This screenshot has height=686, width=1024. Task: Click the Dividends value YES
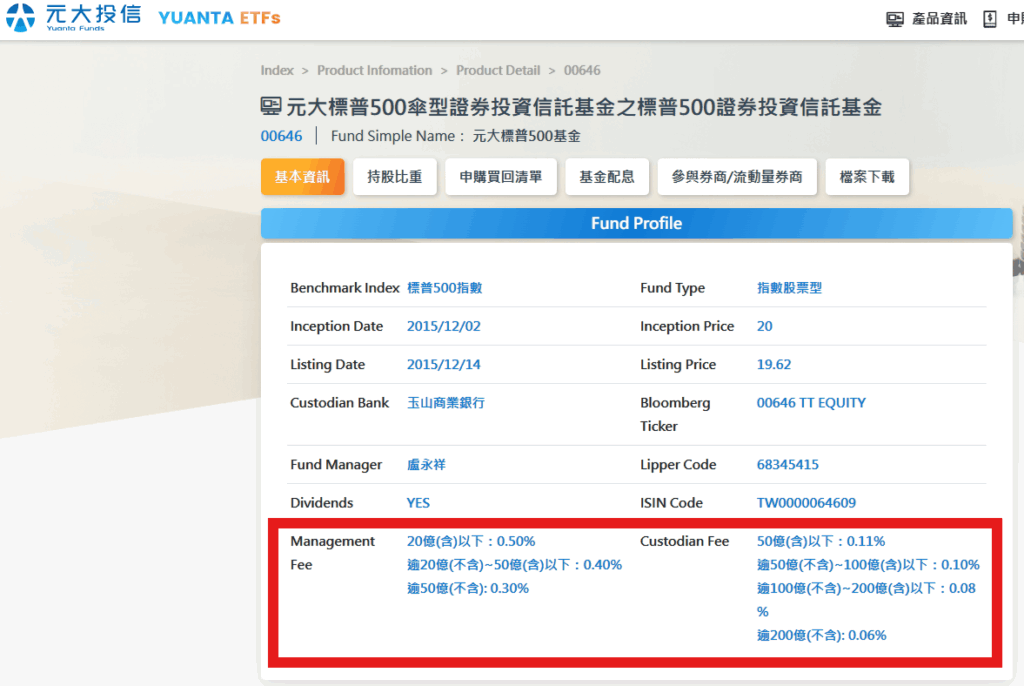click(x=418, y=502)
